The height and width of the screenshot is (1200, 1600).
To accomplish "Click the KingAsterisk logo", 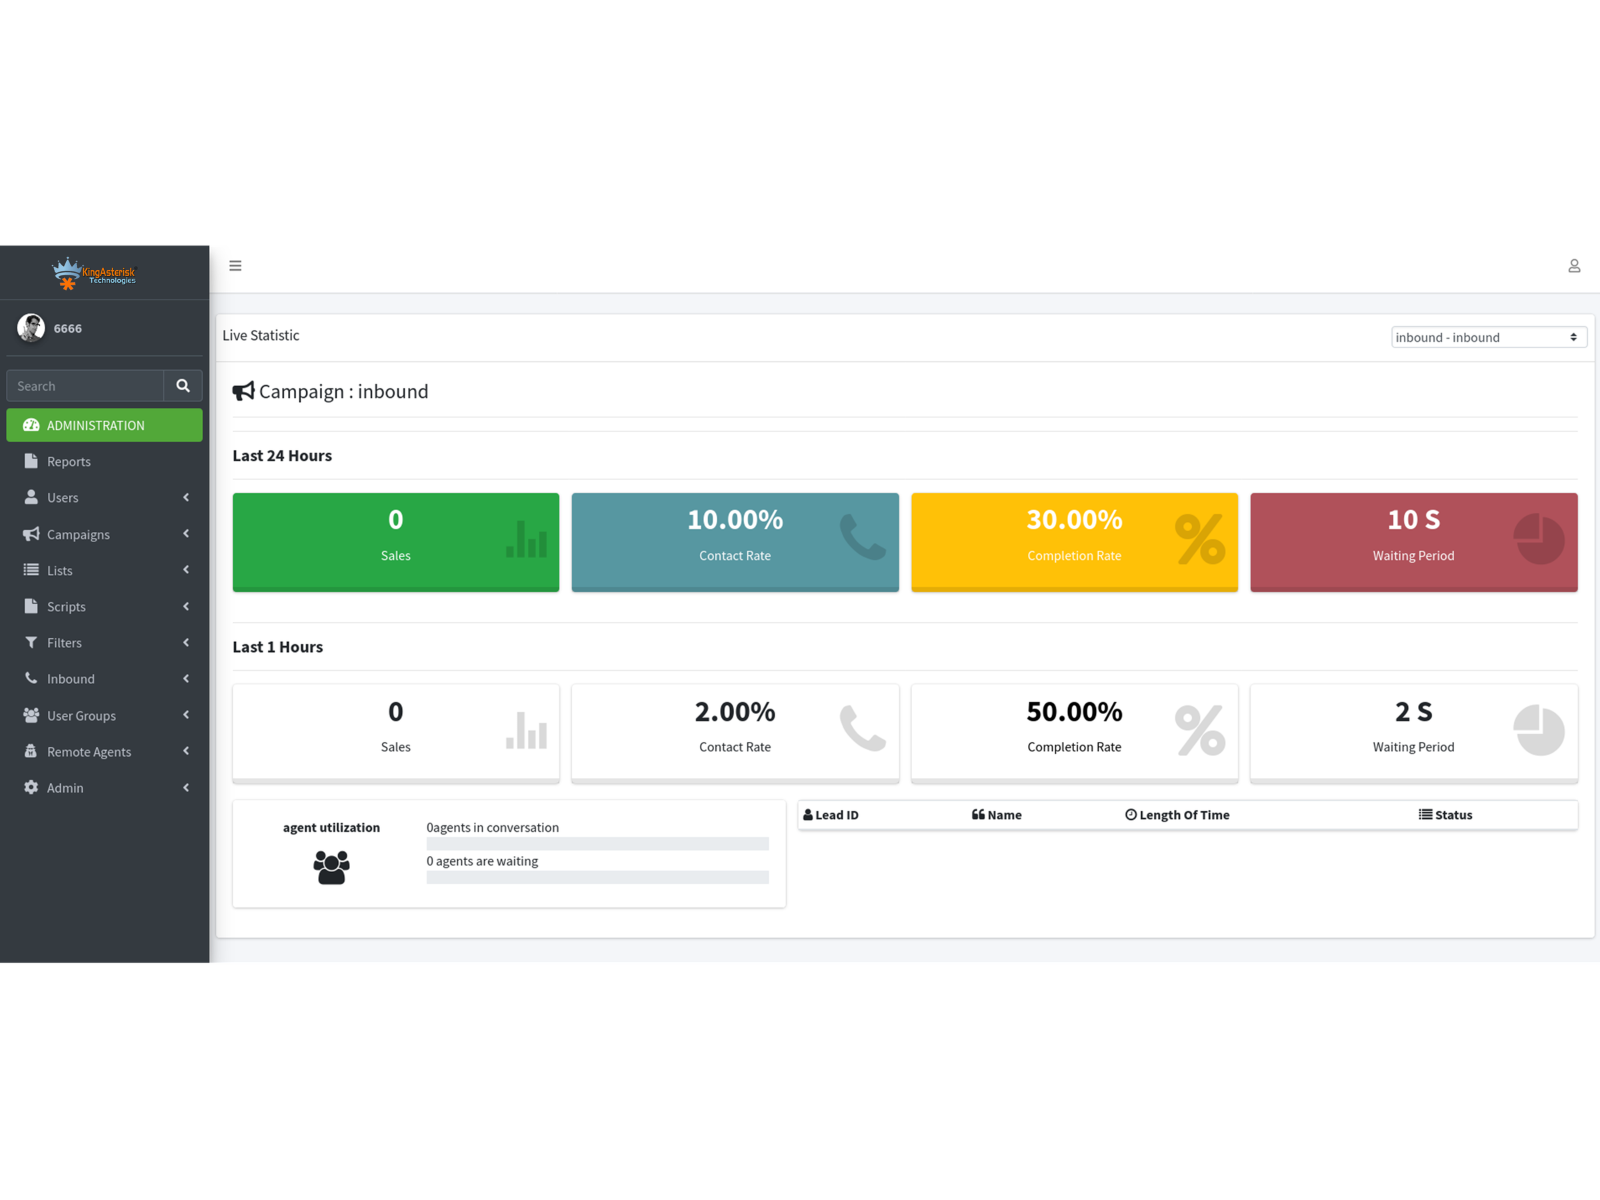I will [94, 273].
